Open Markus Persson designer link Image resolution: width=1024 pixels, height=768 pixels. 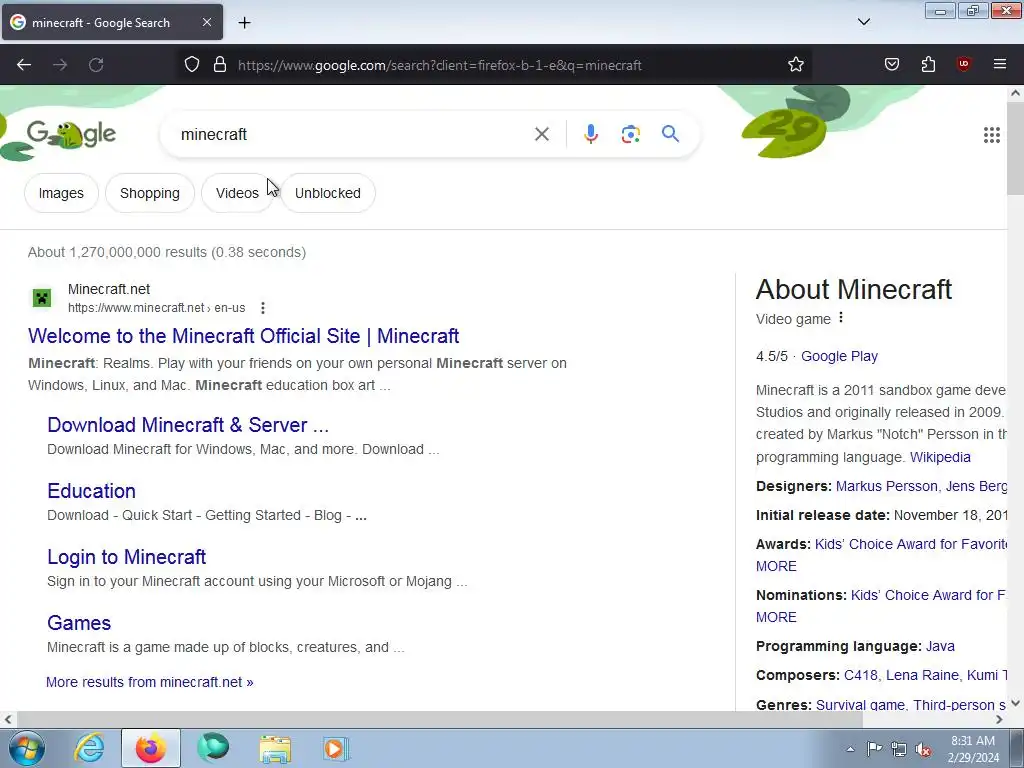(886, 486)
